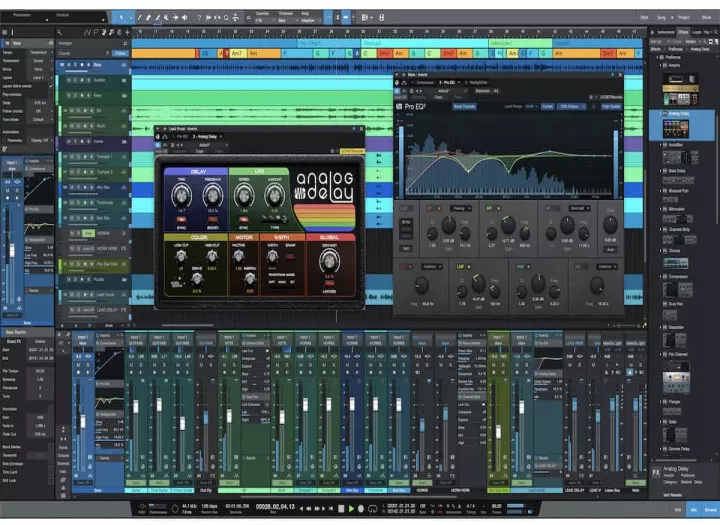
Task: Switch to the Loops browser tab
Action: (697, 32)
